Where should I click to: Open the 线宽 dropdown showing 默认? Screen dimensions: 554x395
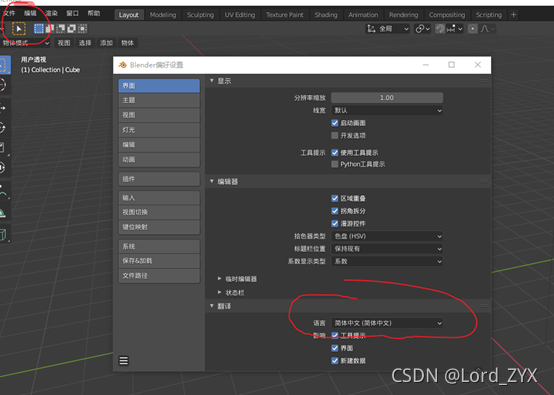[x=387, y=111]
